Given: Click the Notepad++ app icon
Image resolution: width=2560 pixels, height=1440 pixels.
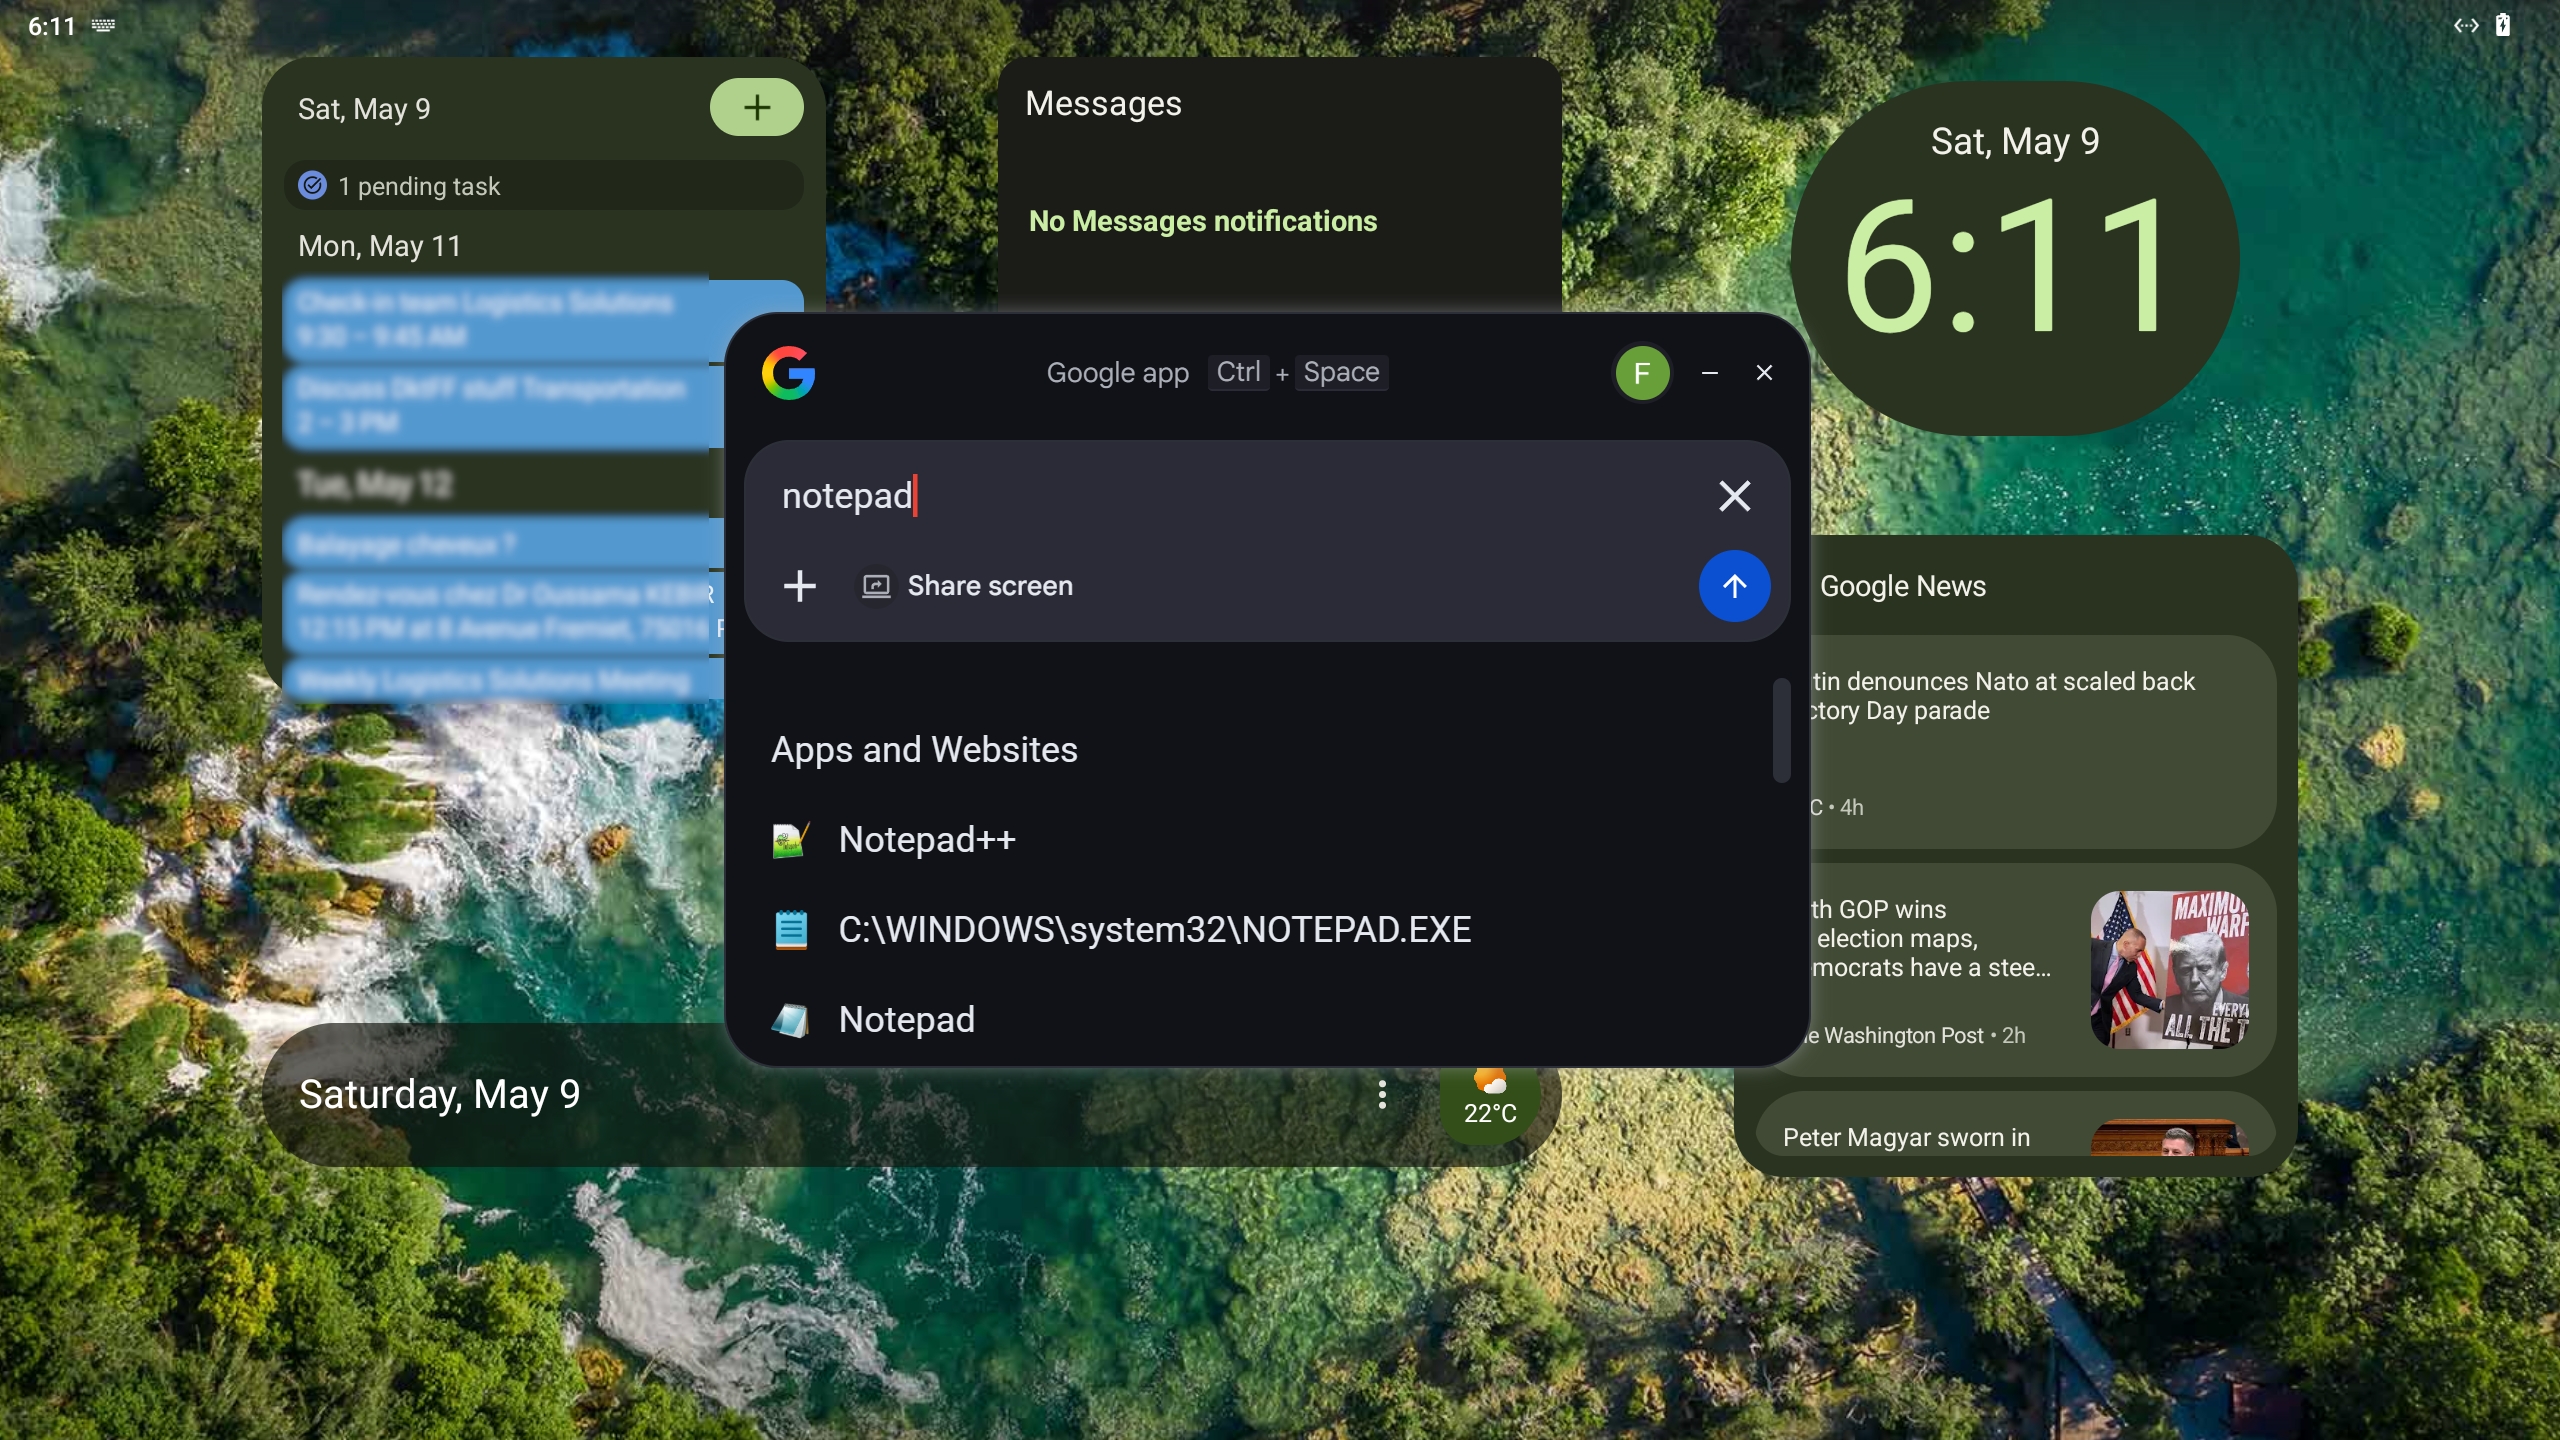Looking at the screenshot, I should click(790, 840).
